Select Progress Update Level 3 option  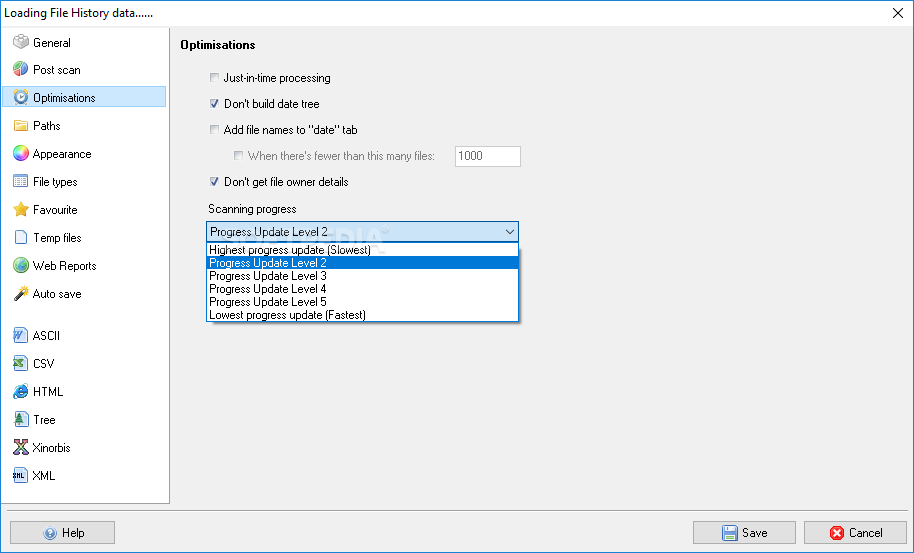(363, 276)
